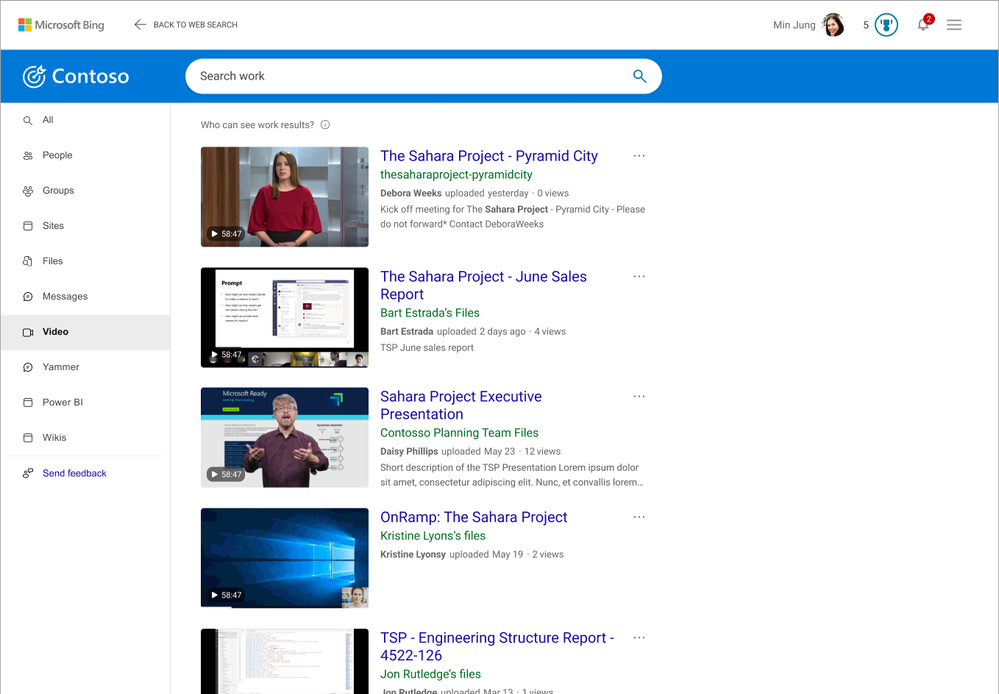Switch to the Files tab label
This screenshot has width=999, height=694.
pyautogui.click(x=52, y=261)
